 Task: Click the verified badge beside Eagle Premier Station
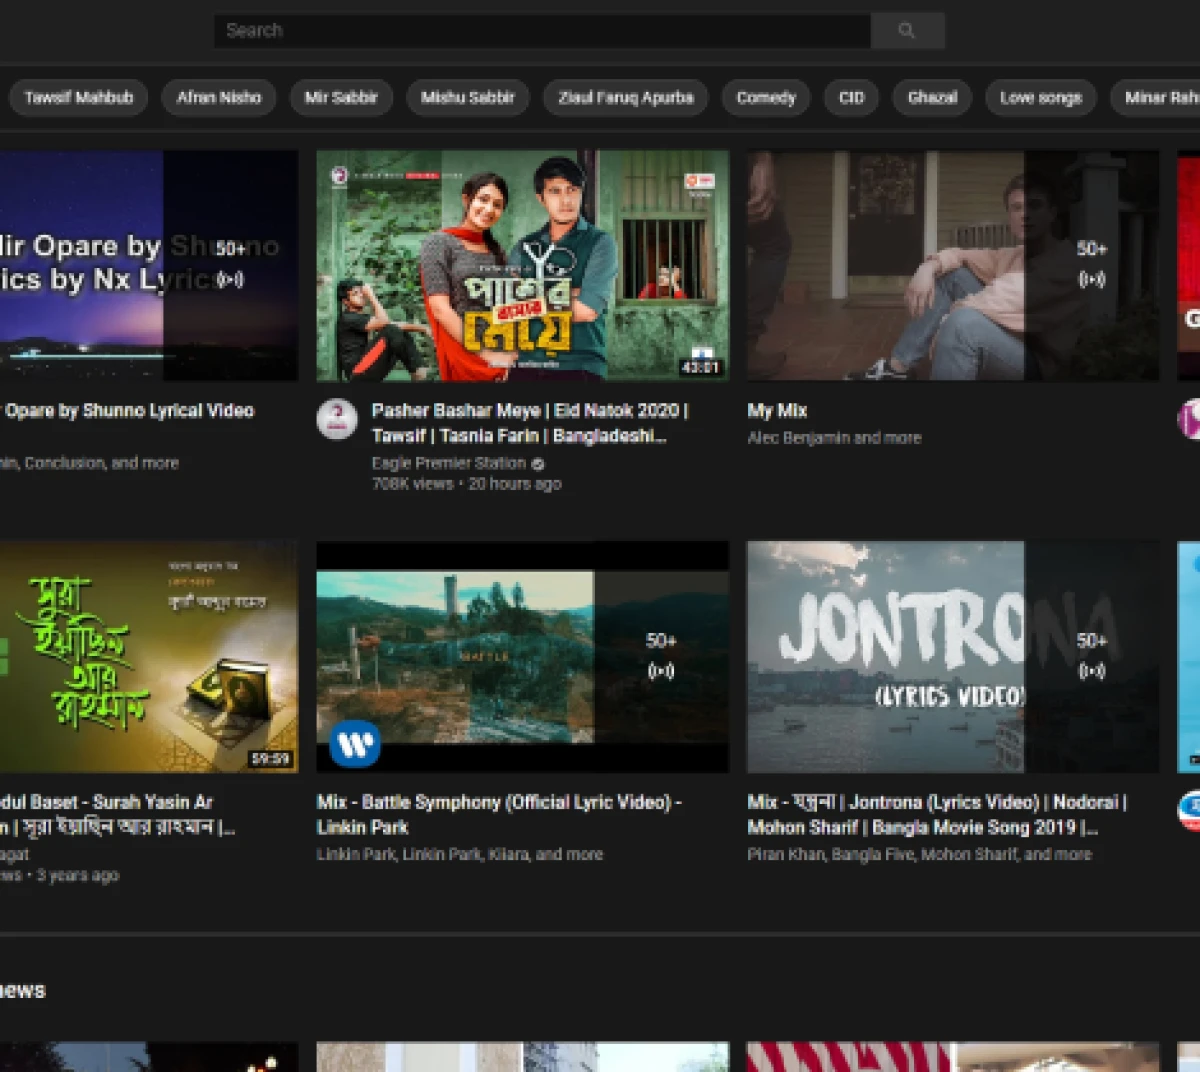(x=538, y=464)
